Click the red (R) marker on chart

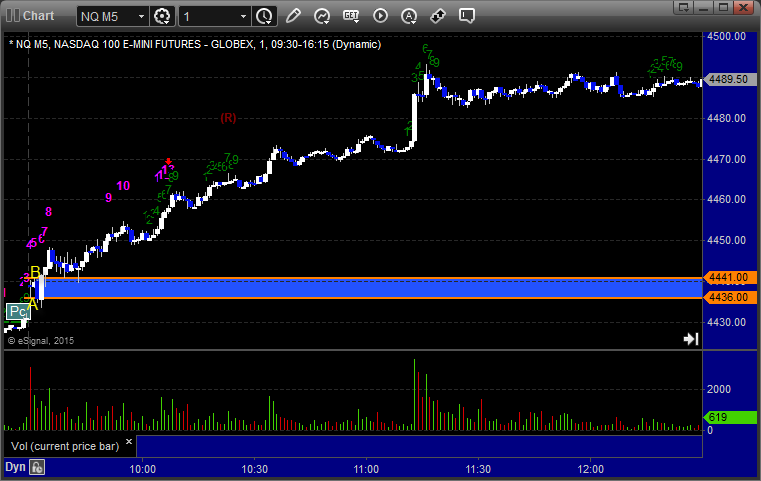click(228, 118)
